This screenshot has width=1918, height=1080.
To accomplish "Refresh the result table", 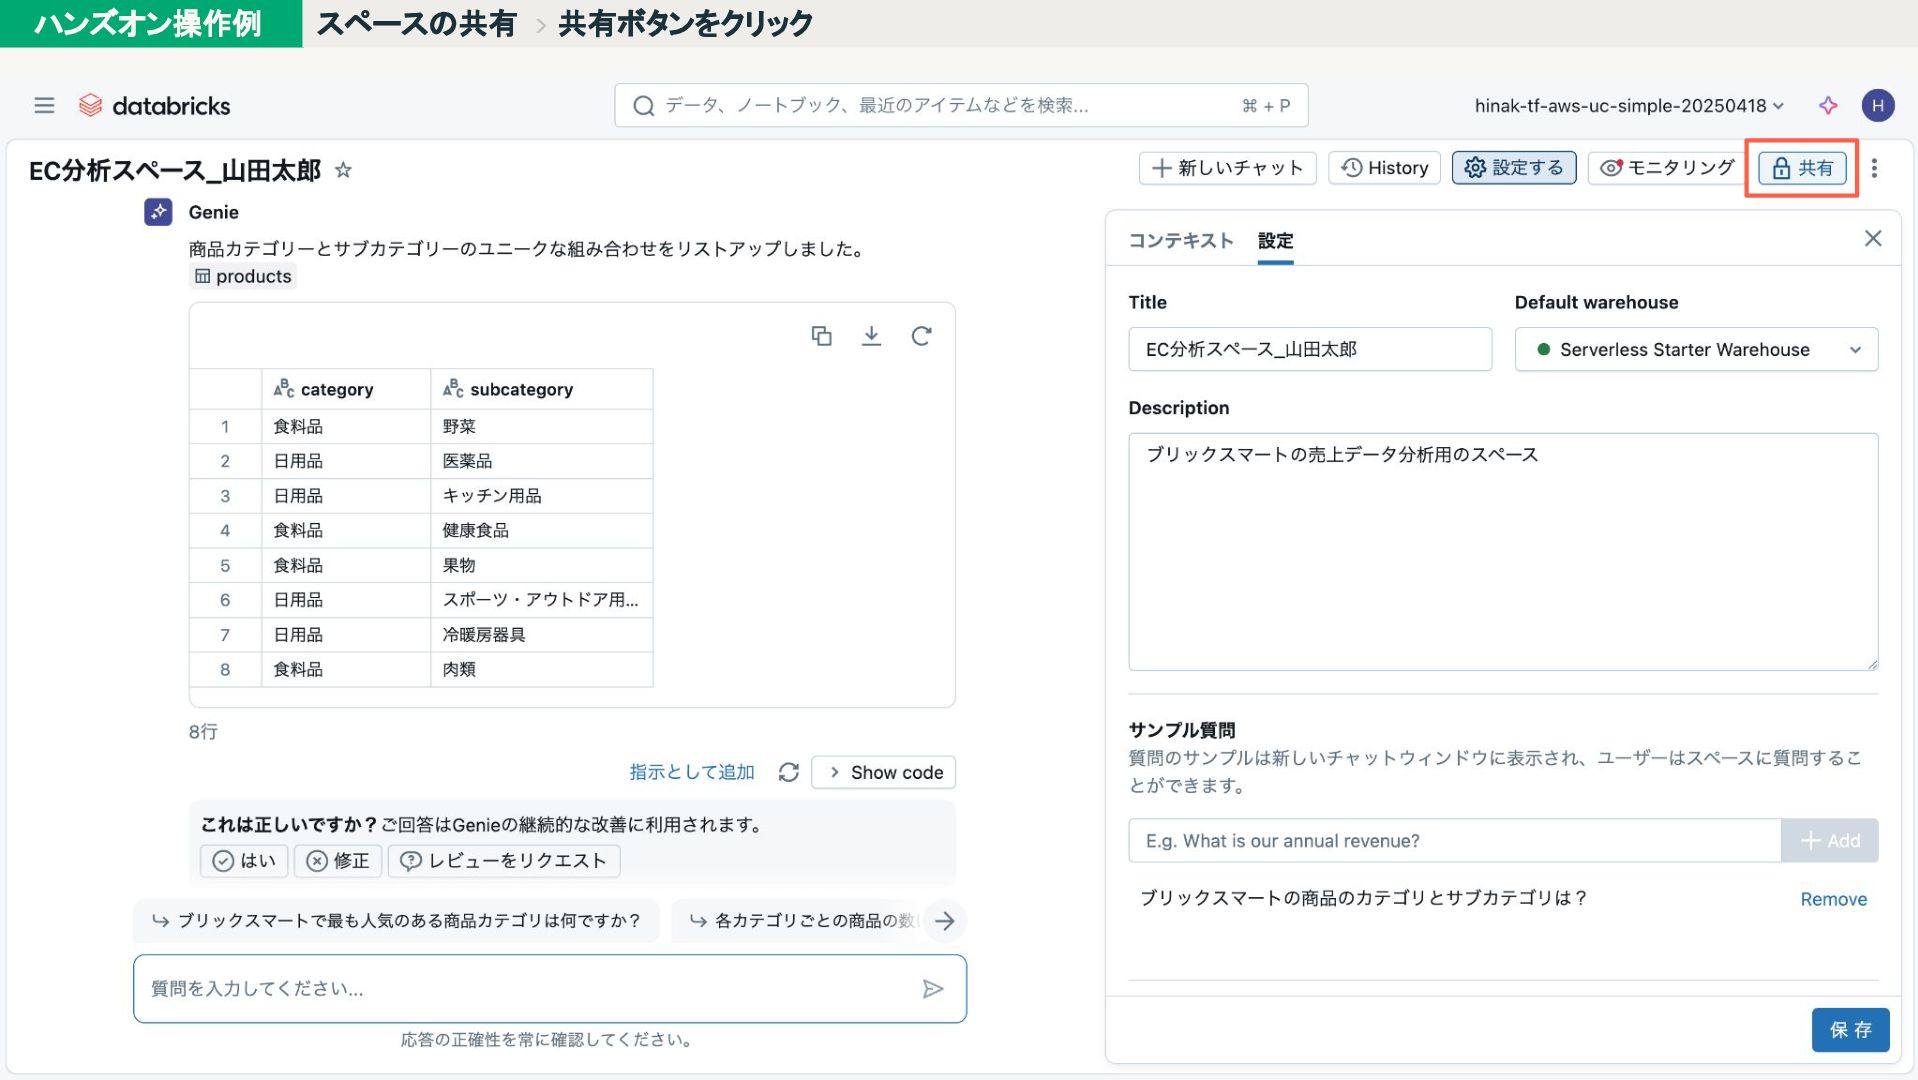I will pos(921,336).
